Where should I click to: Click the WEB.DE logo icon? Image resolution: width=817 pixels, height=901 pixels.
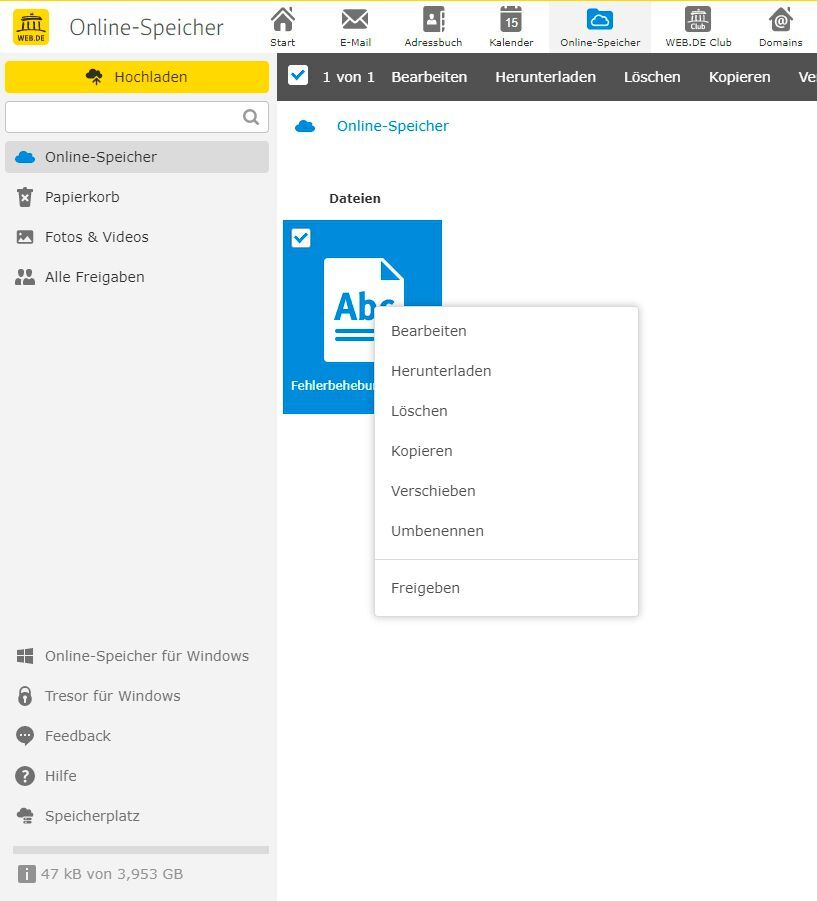[x=31, y=27]
